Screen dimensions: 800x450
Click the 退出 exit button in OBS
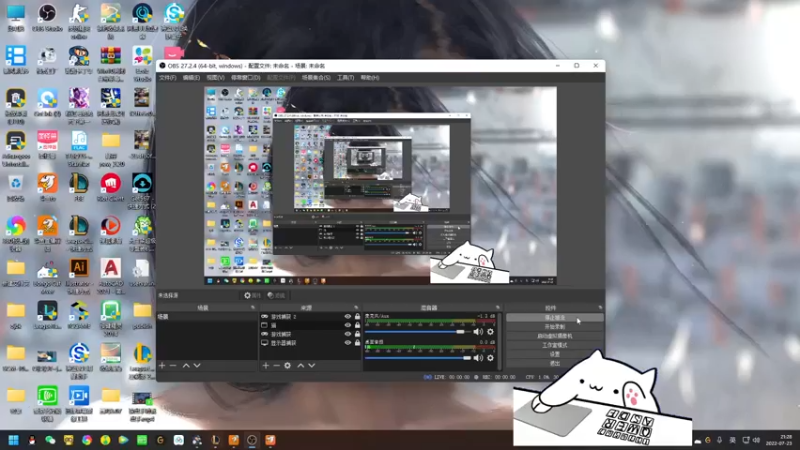pyautogui.click(x=555, y=364)
